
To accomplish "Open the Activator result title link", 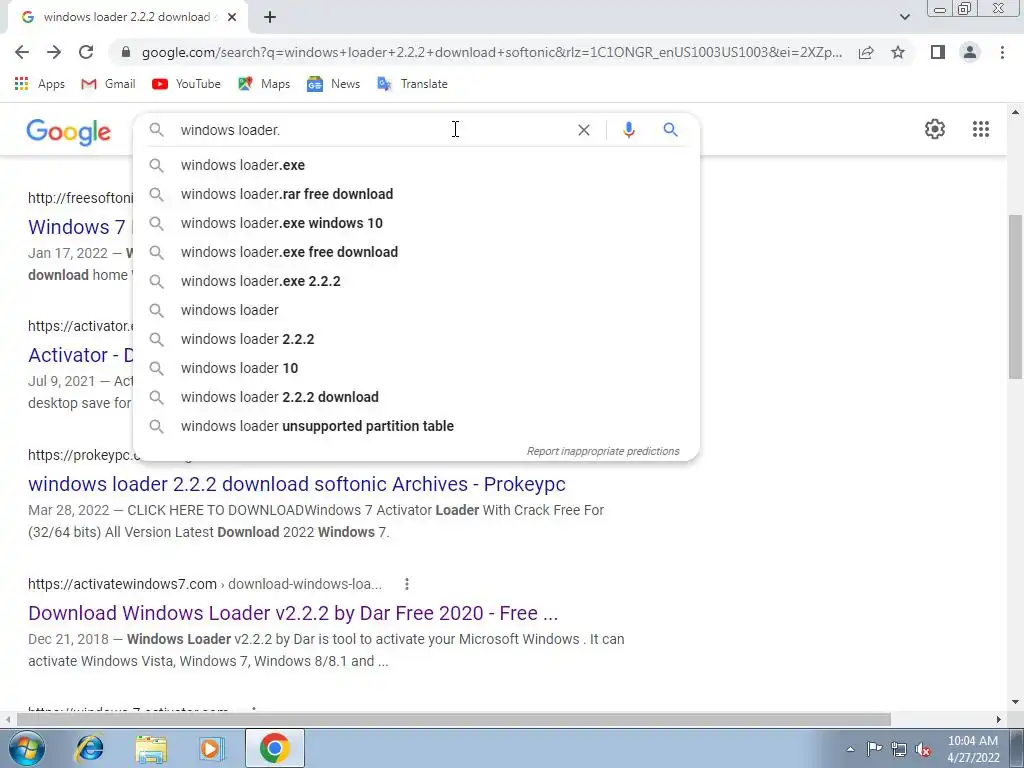I will point(80,355).
